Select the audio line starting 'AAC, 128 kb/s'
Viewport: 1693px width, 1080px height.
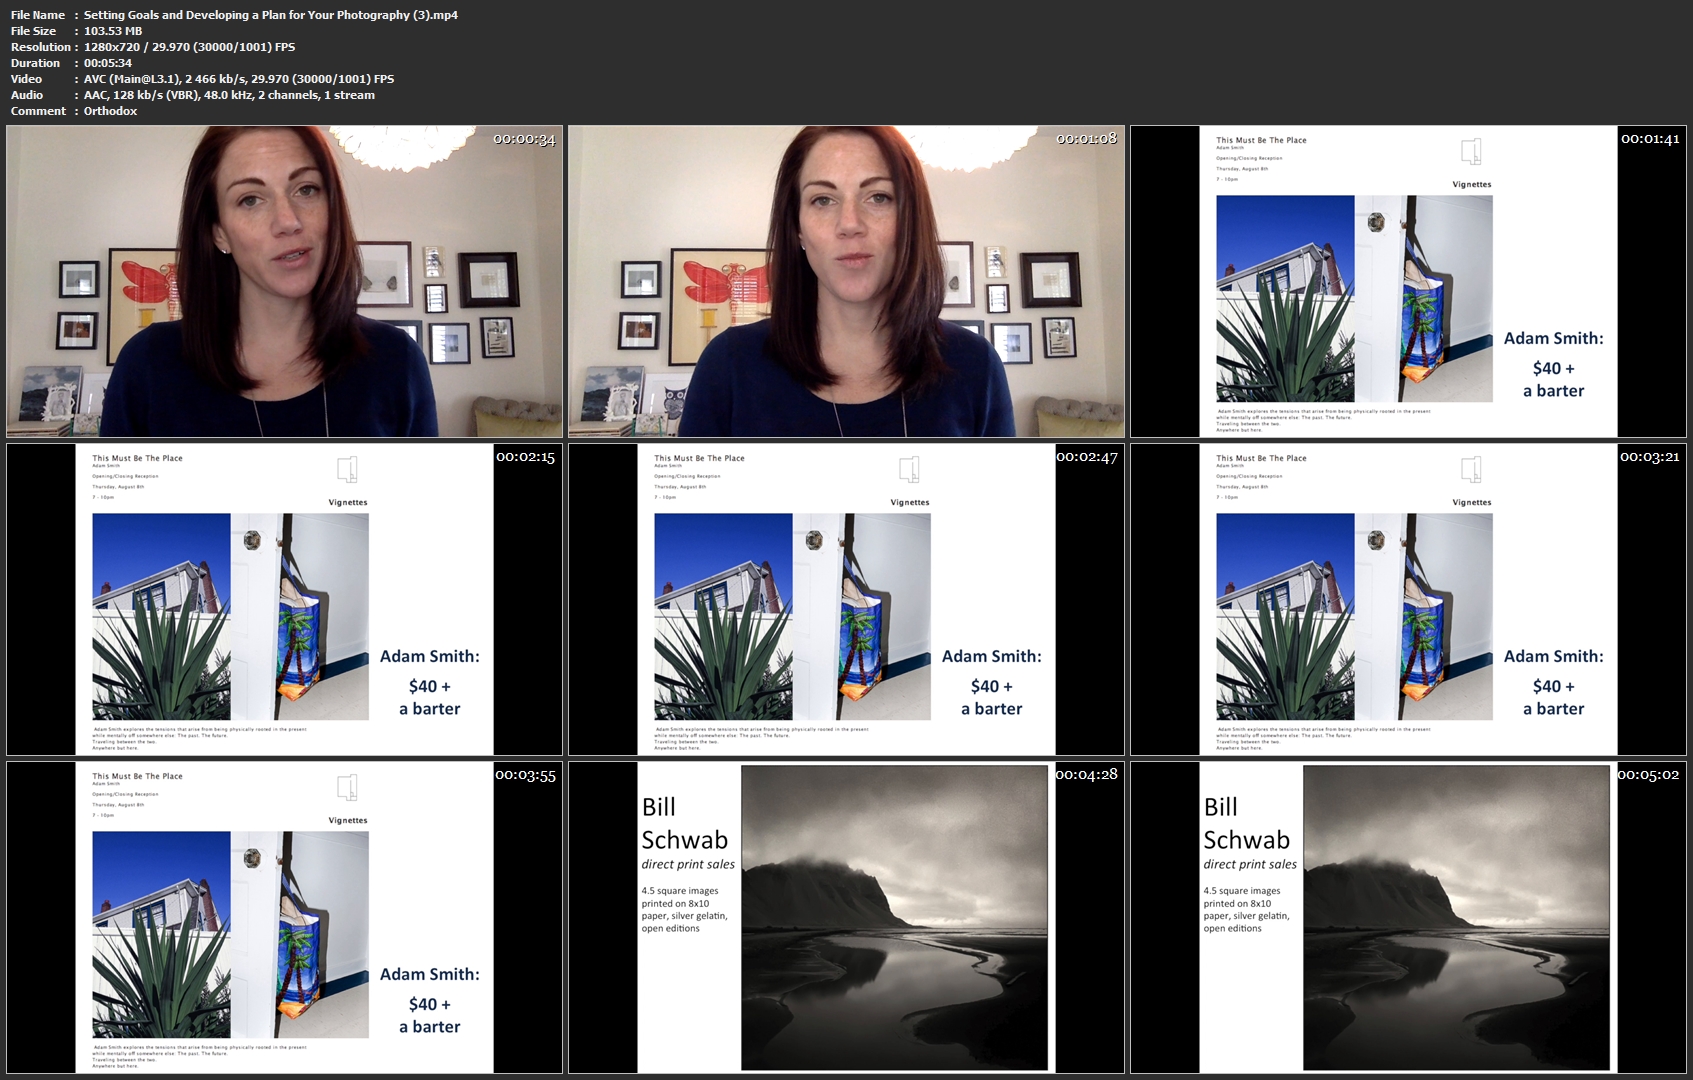coord(229,95)
